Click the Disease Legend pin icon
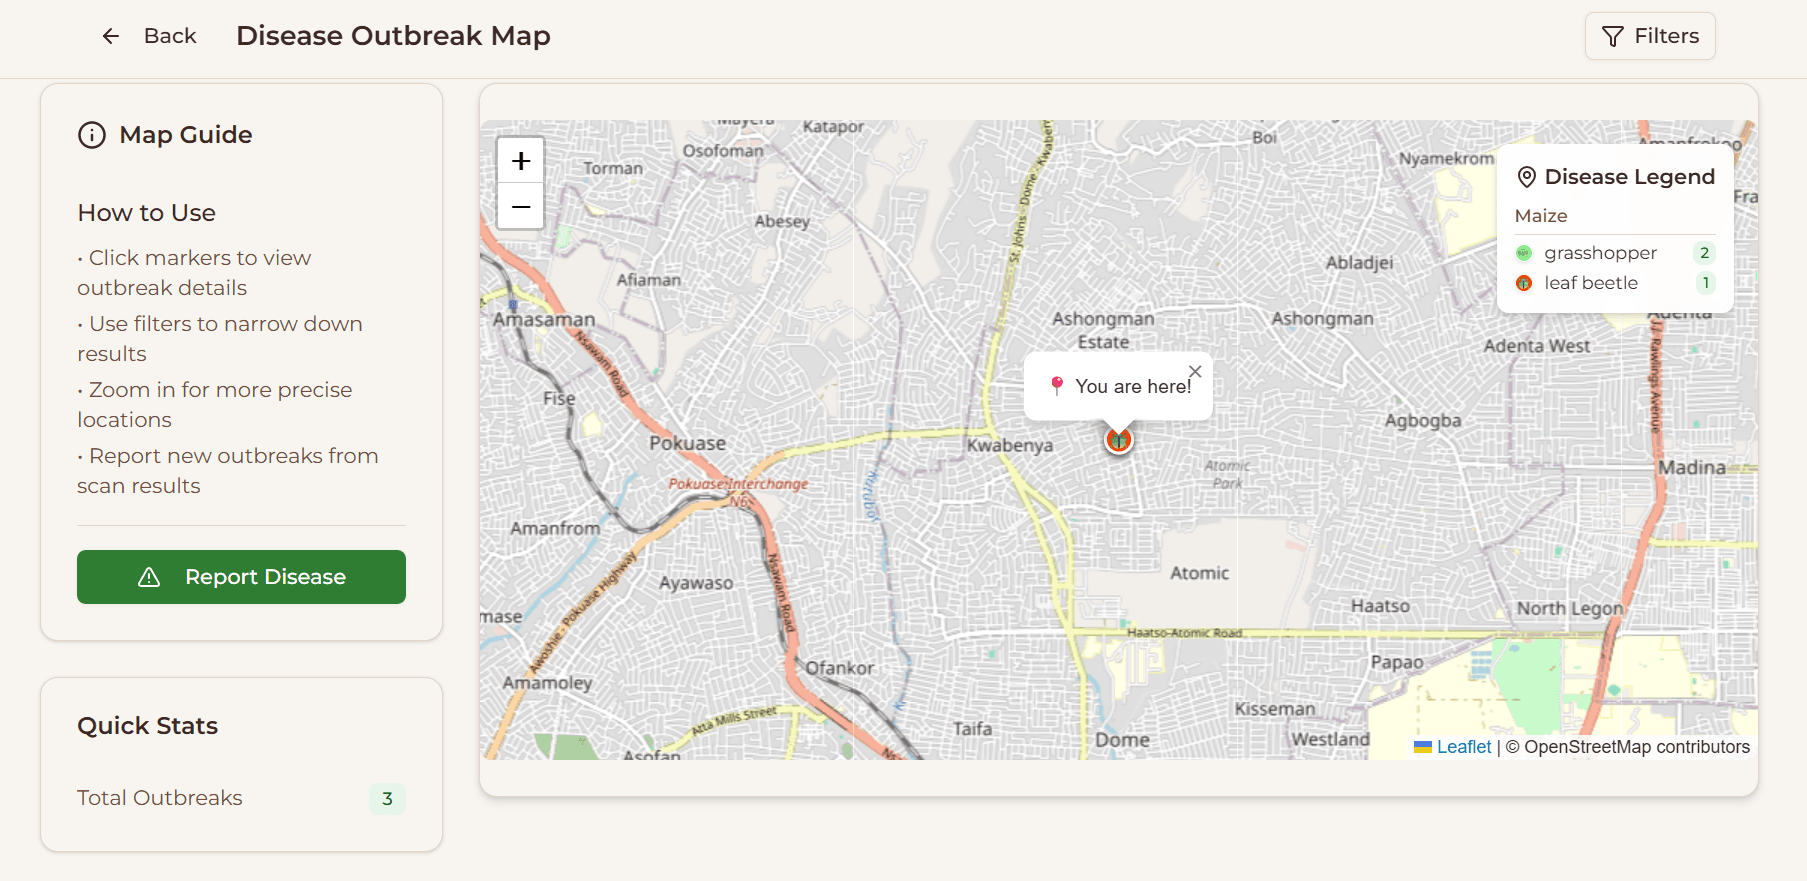Image resolution: width=1807 pixels, height=881 pixels. (1526, 177)
